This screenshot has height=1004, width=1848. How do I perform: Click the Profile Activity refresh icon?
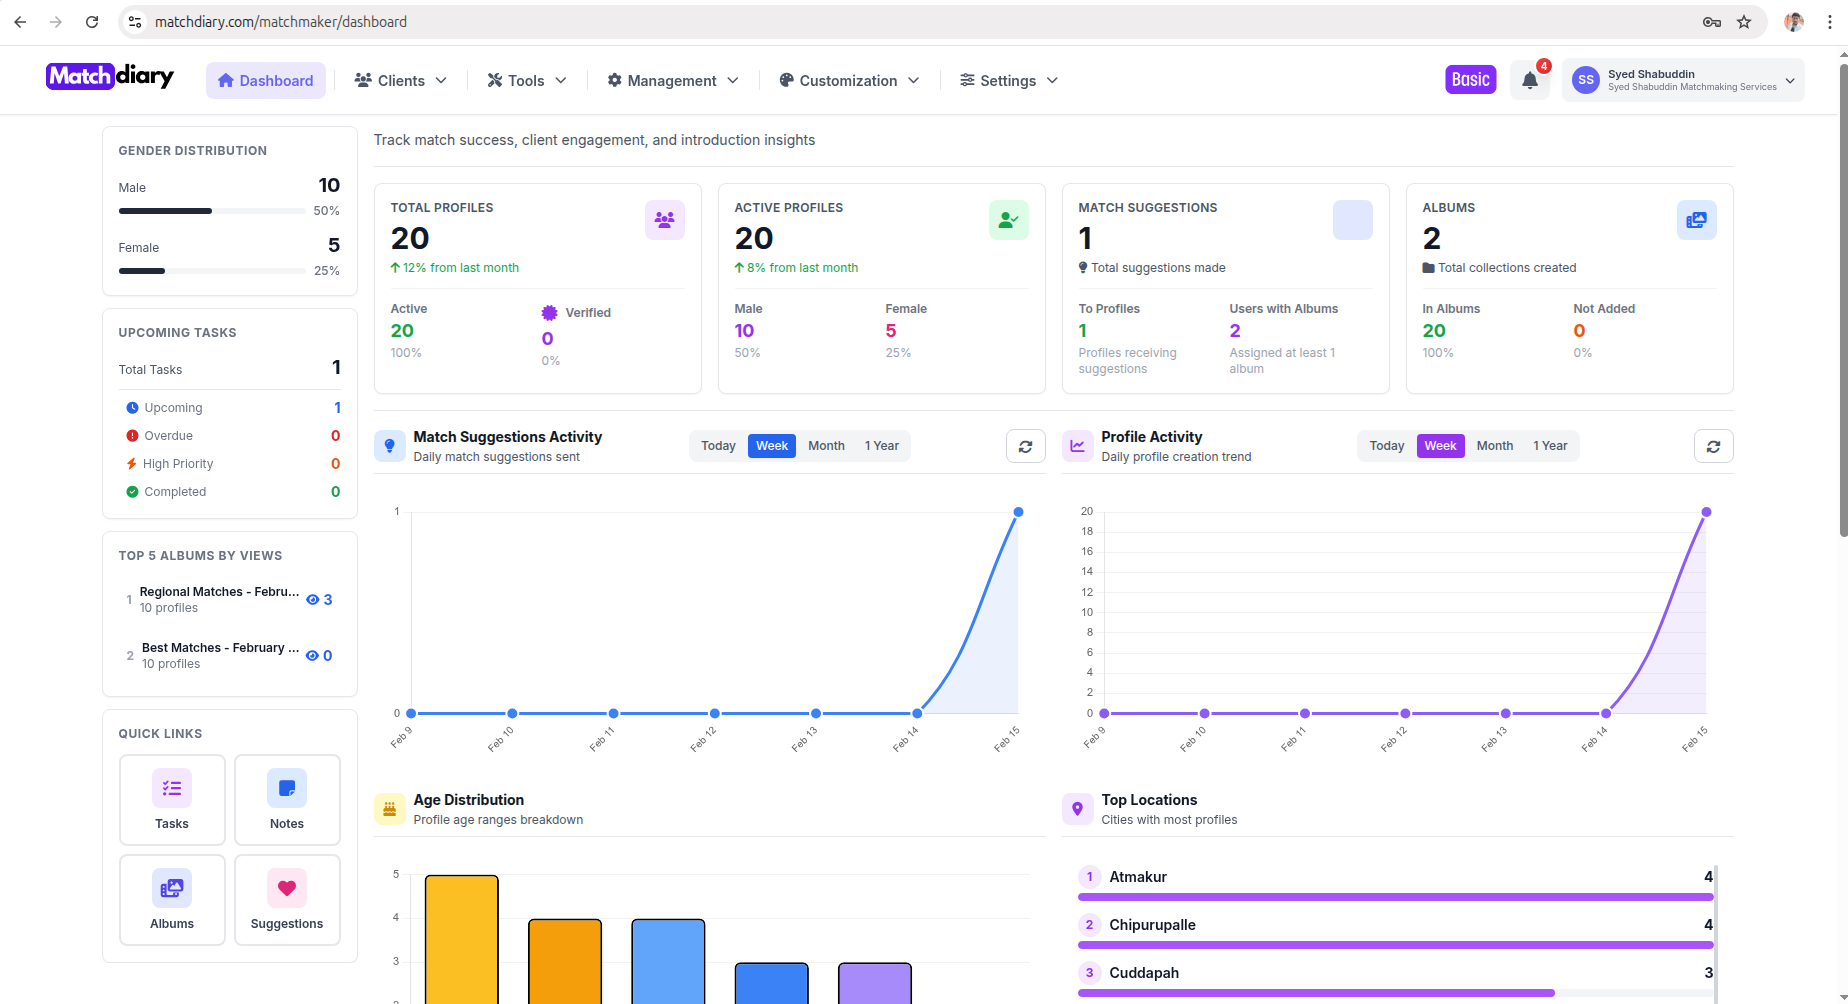pos(1713,446)
